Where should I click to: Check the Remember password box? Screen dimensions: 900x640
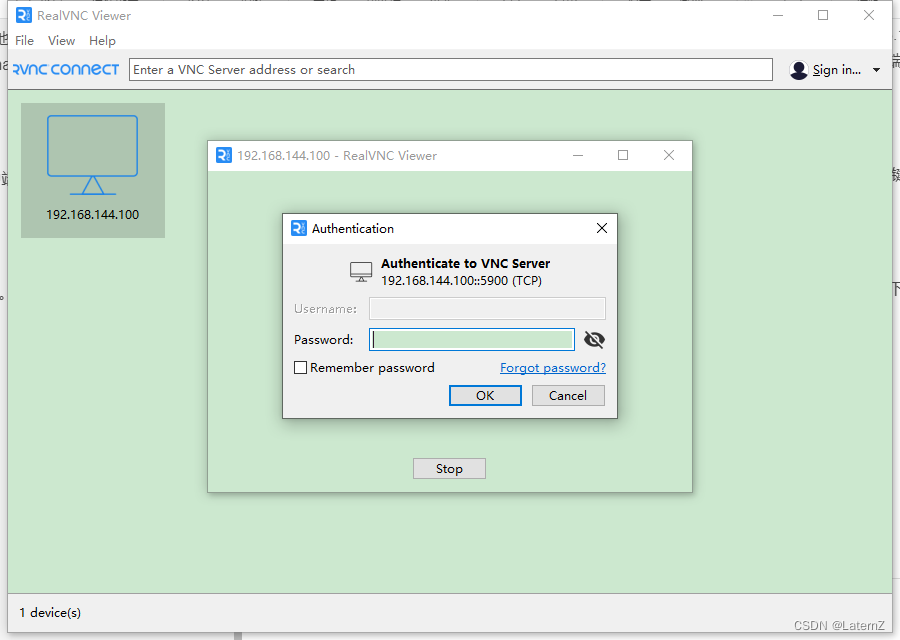click(300, 367)
